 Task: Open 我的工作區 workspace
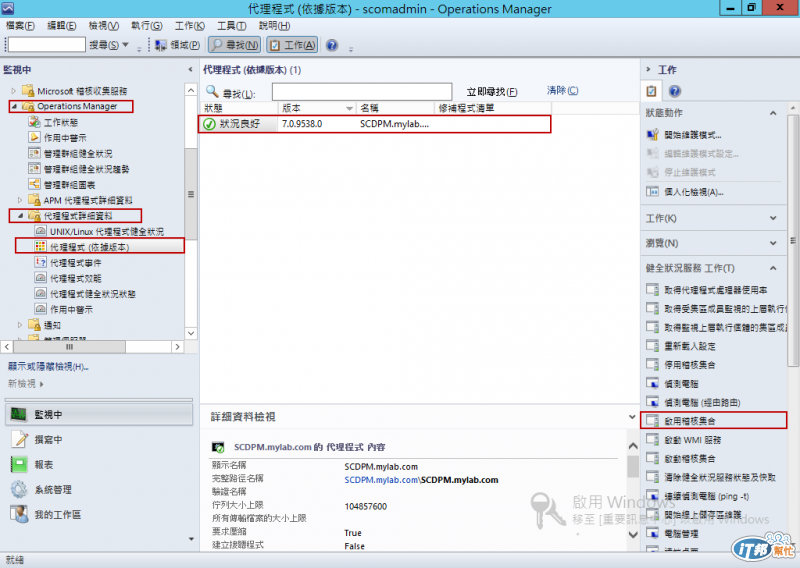point(99,514)
